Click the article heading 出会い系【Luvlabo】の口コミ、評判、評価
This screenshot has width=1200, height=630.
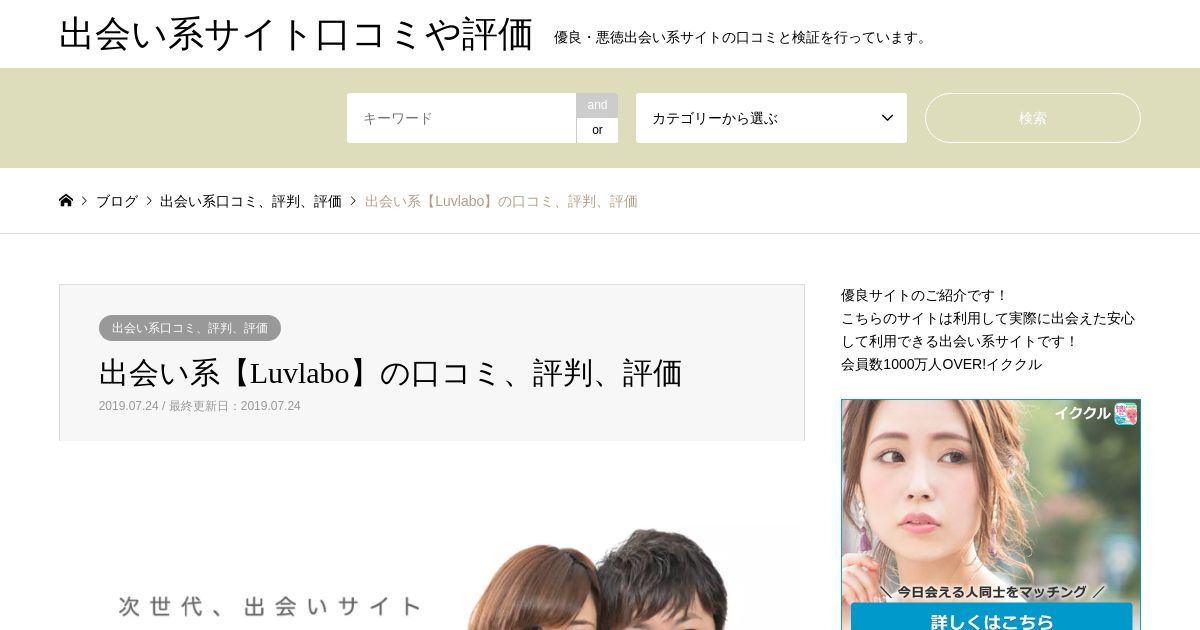click(x=390, y=373)
